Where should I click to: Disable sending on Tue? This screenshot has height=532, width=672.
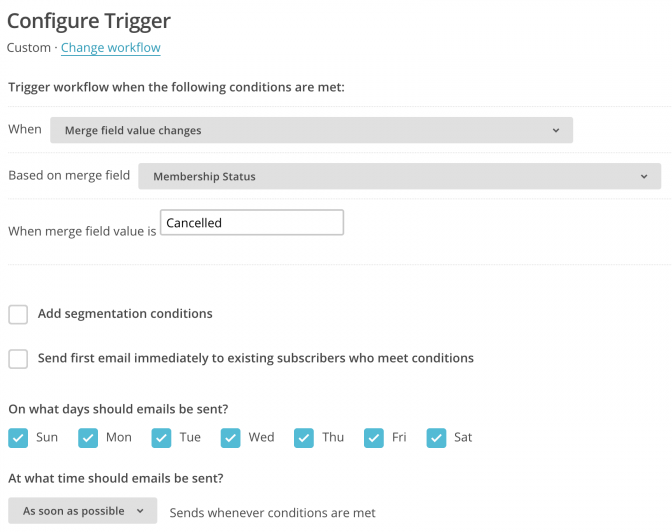click(162, 438)
